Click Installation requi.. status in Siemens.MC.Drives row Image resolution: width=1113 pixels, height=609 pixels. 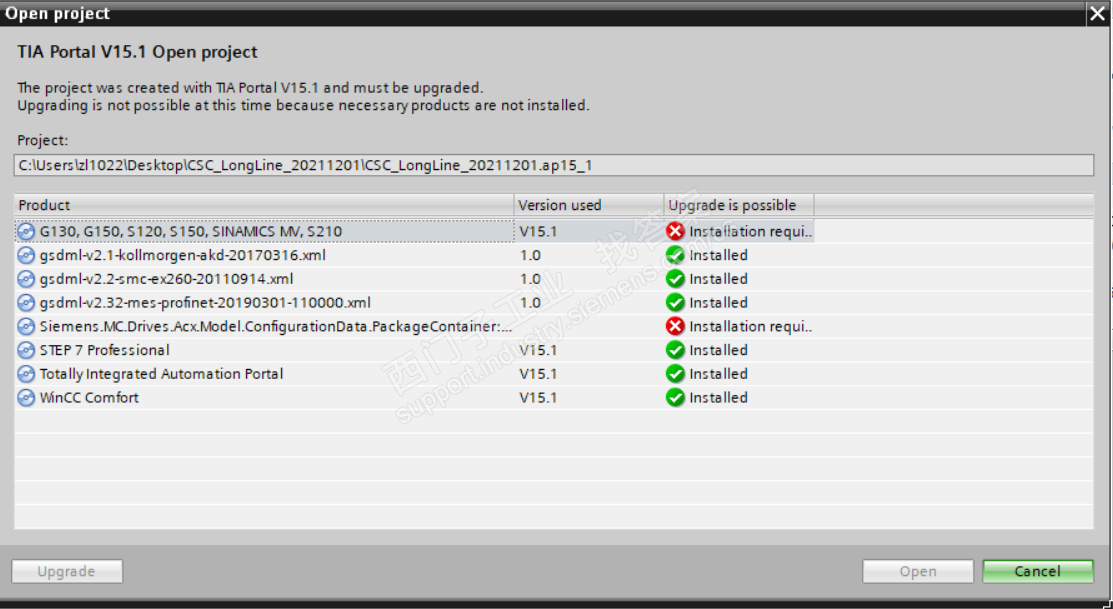coord(750,327)
